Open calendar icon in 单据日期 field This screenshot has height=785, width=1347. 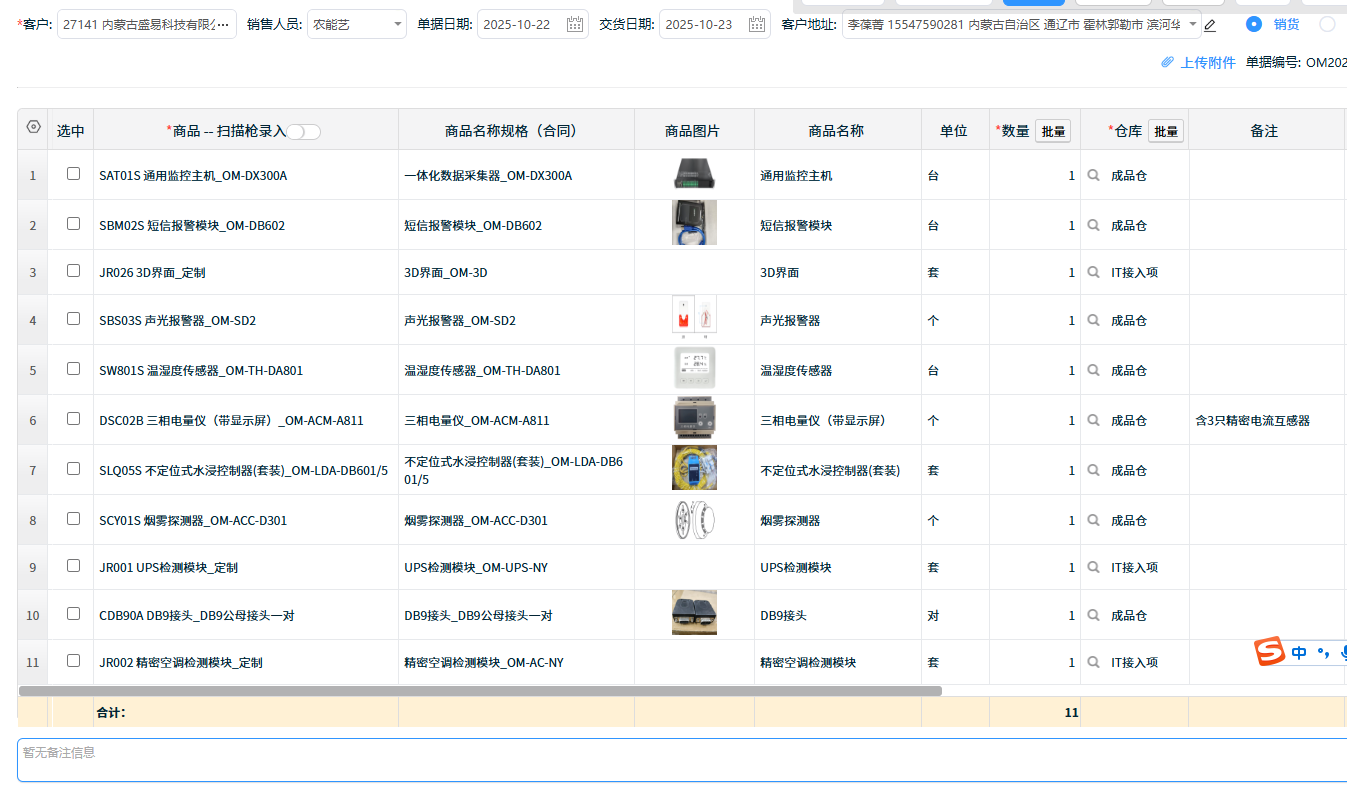[x=575, y=25]
